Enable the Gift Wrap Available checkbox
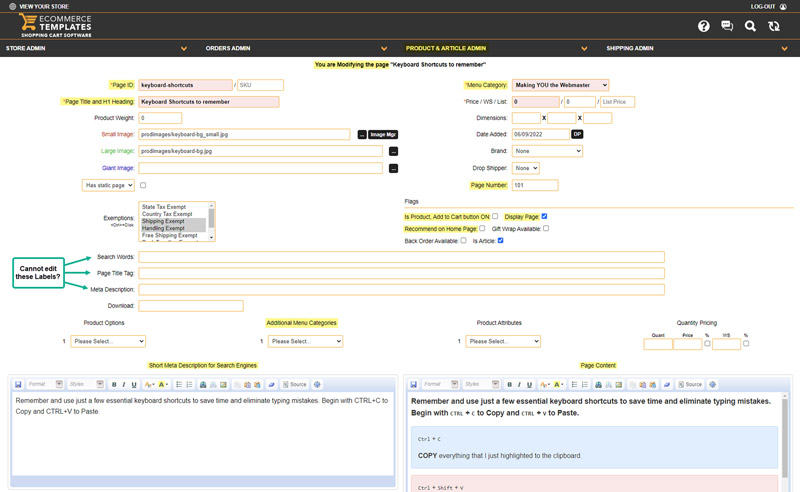The width and height of the screenshot is (800, 492). pyautogui.click(x=546, y=228)
